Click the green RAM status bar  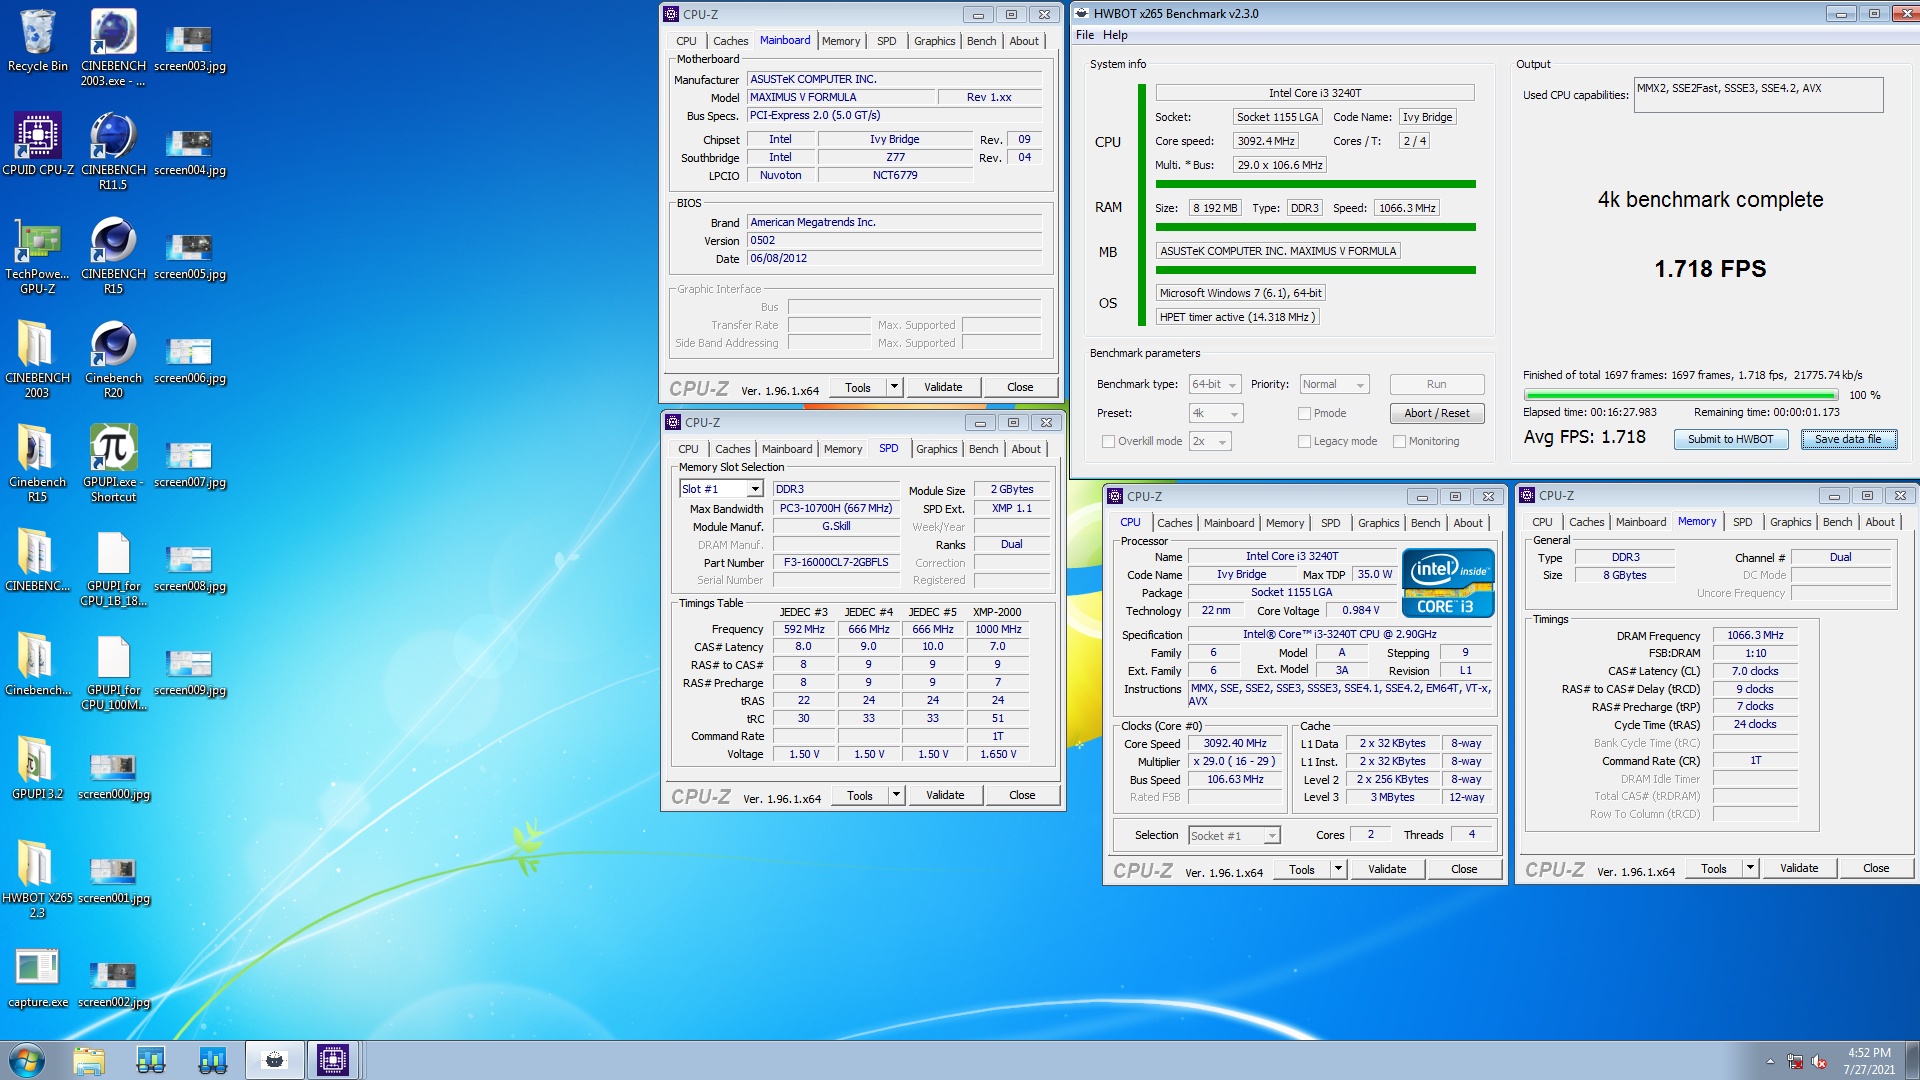pyautogui.click(x=1315, y=227)
